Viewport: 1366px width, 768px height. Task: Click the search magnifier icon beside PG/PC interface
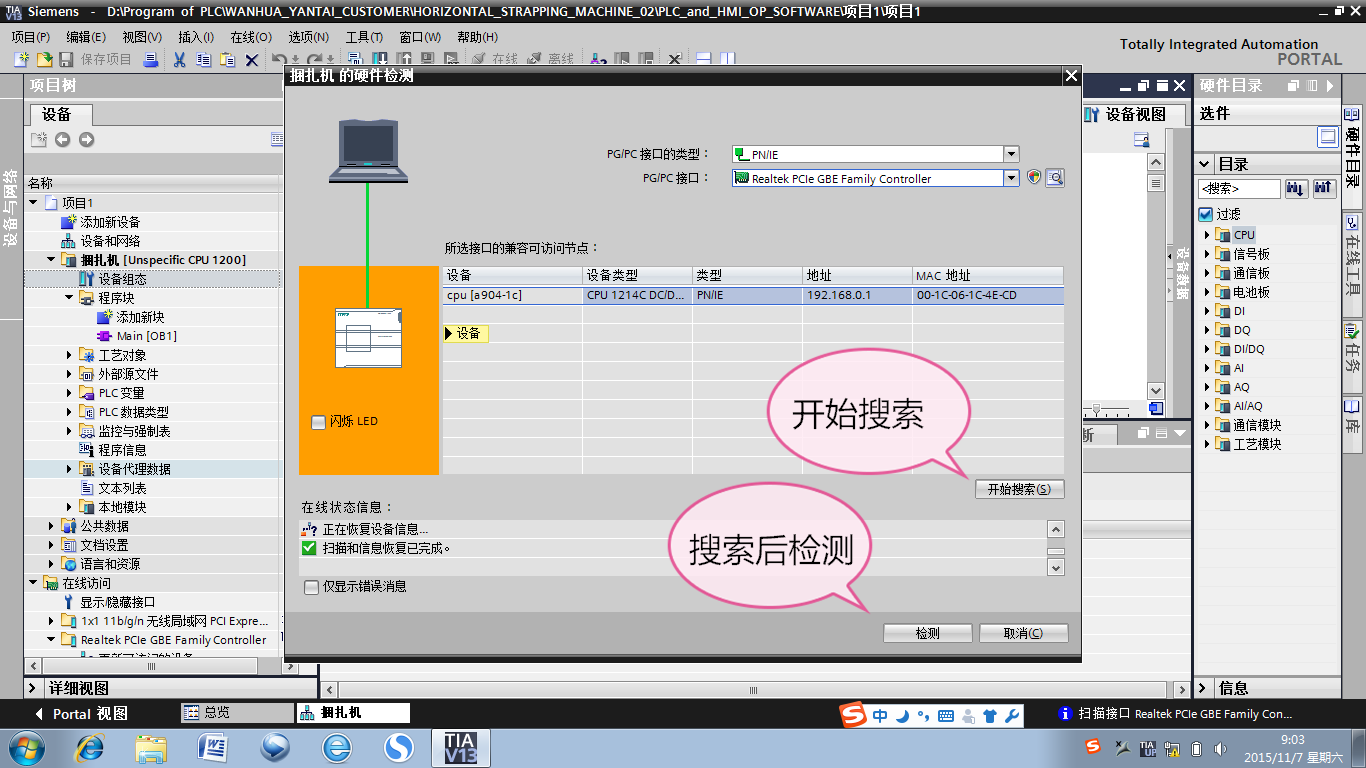pyautogui.click(x=1055, y=178)
